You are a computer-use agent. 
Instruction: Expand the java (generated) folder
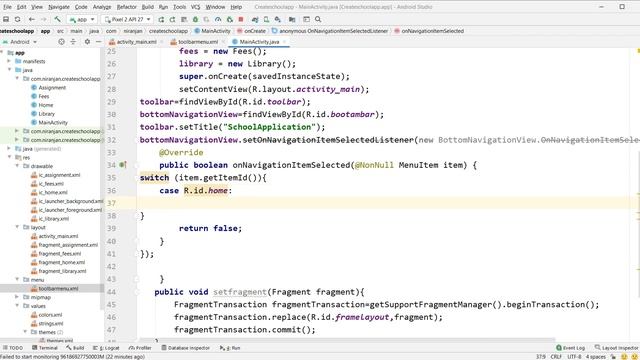[x=9, y=149]
